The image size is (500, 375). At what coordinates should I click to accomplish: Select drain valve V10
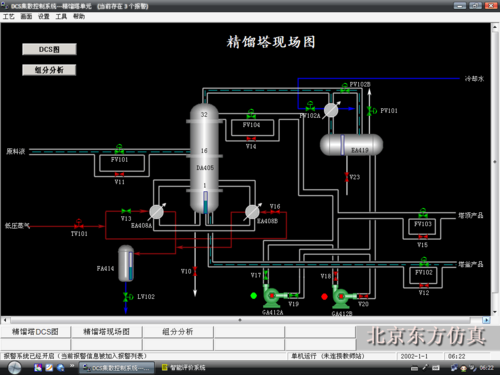[x=195, y=271]
